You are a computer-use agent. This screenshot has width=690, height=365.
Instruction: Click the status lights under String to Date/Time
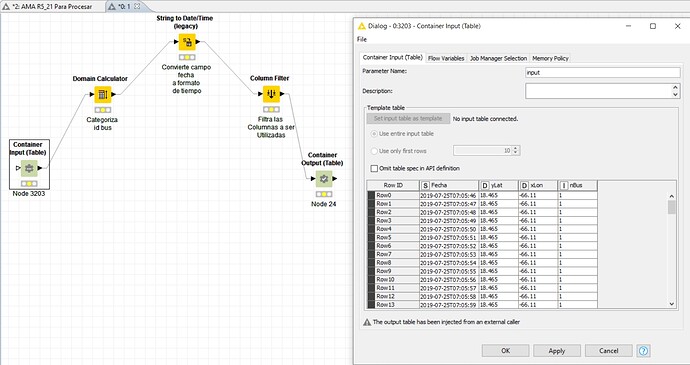point(187,57)
